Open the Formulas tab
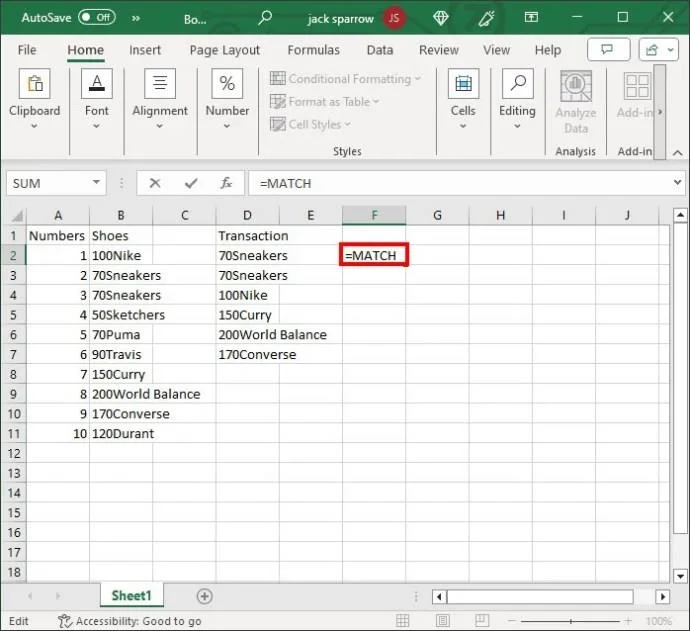The height and width of the screenshot is (631, 690). pyautogui.click(x=313, y=50)
